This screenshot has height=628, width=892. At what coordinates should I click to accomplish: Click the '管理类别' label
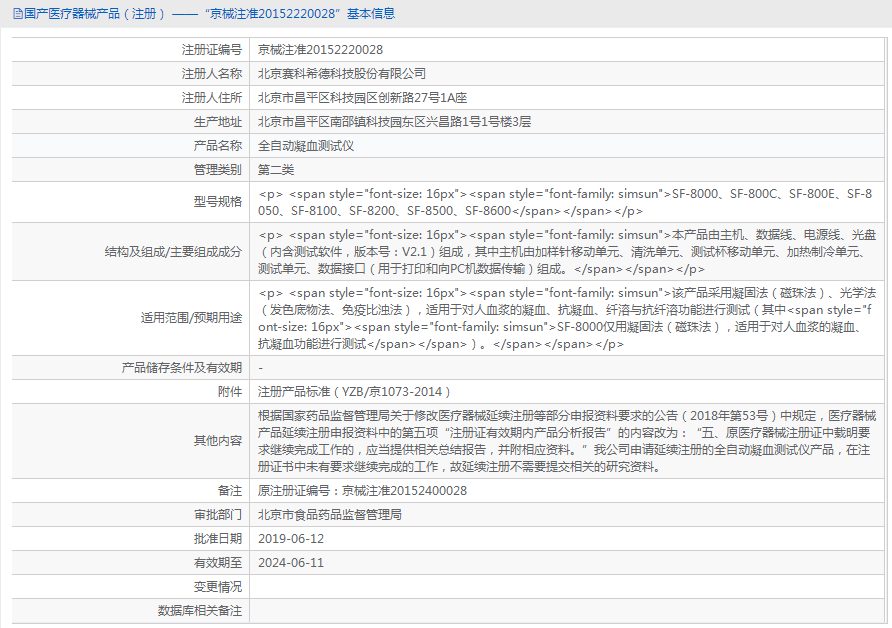tap(218, 170)
